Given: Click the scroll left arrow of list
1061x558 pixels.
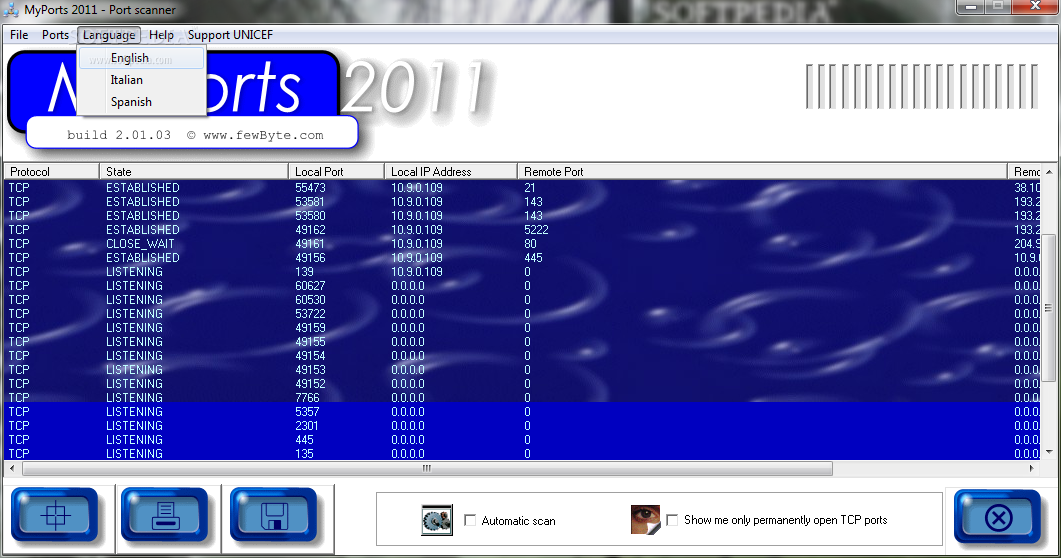Looking at the screenshot, I should click(12, 468).
